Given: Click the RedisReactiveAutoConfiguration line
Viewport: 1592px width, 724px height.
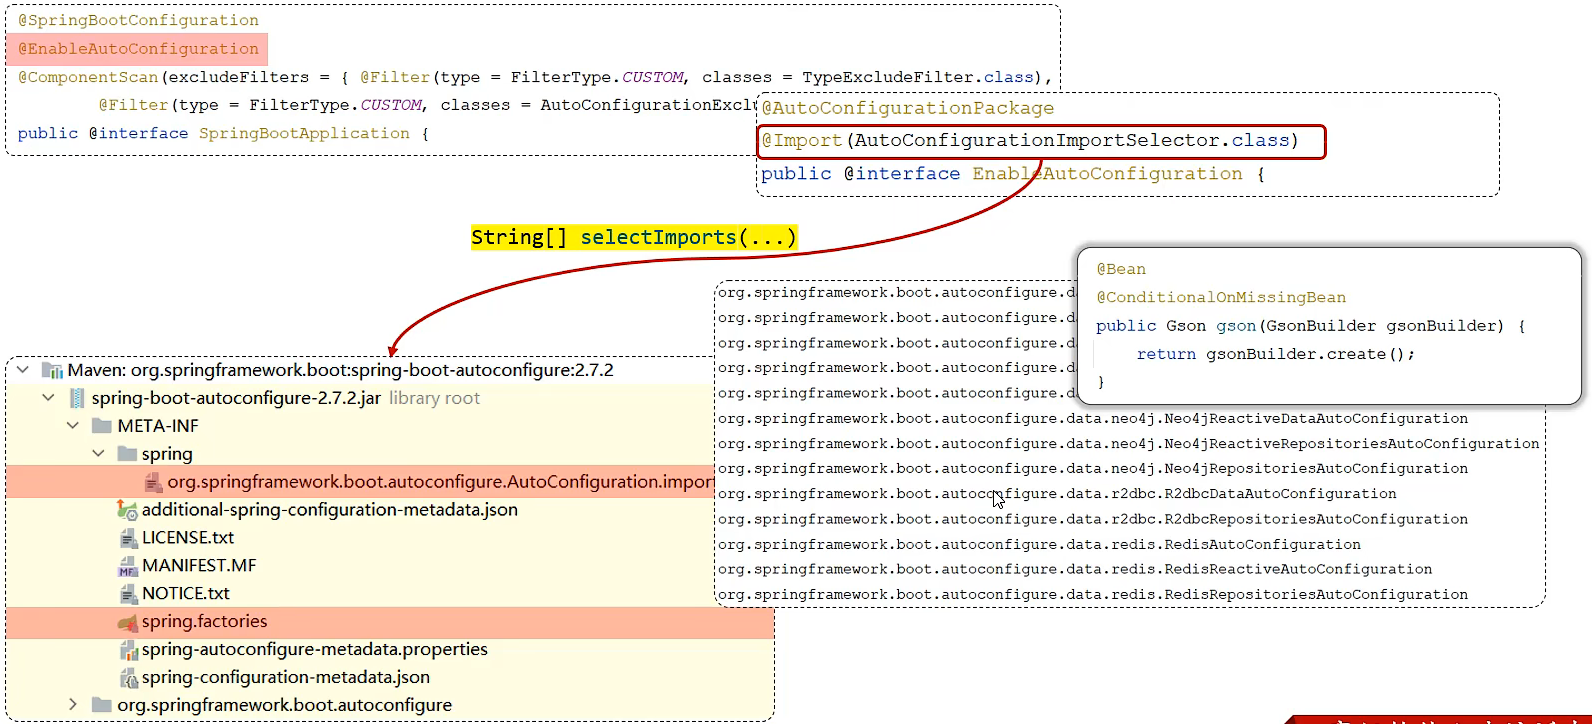Looking at the screenshot, I should pos(1075,570).
